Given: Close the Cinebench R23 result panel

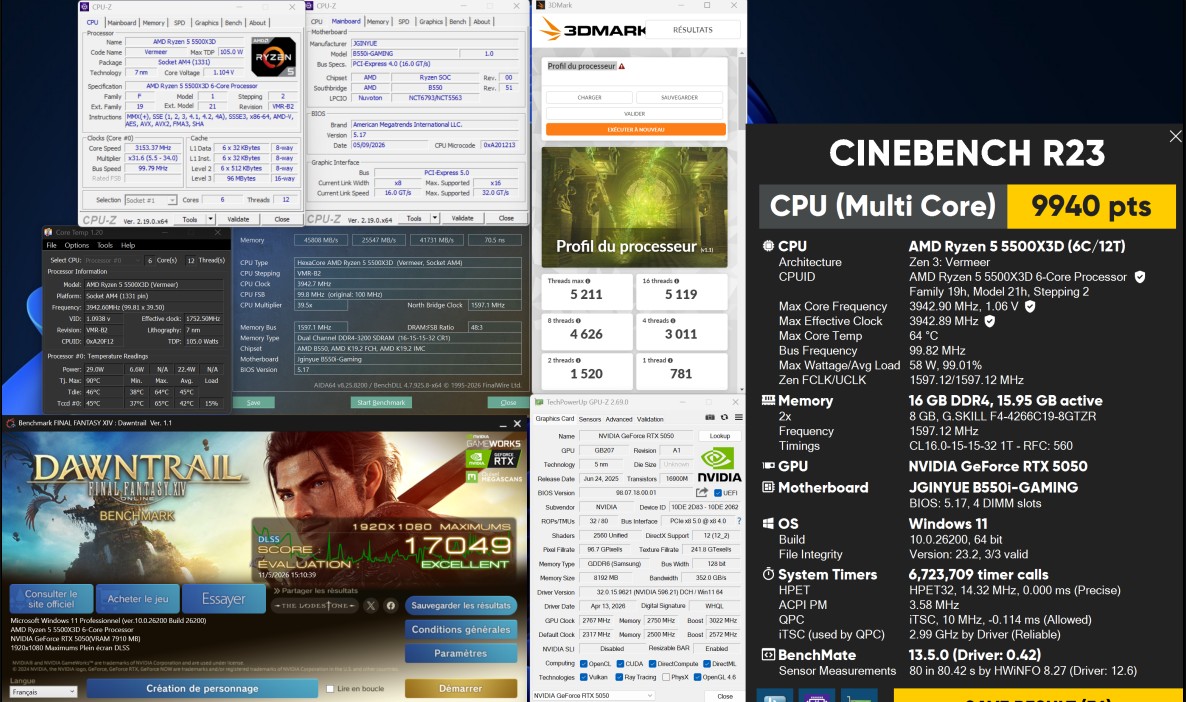Looking at the screenshot, I should tap(1175, 136).
